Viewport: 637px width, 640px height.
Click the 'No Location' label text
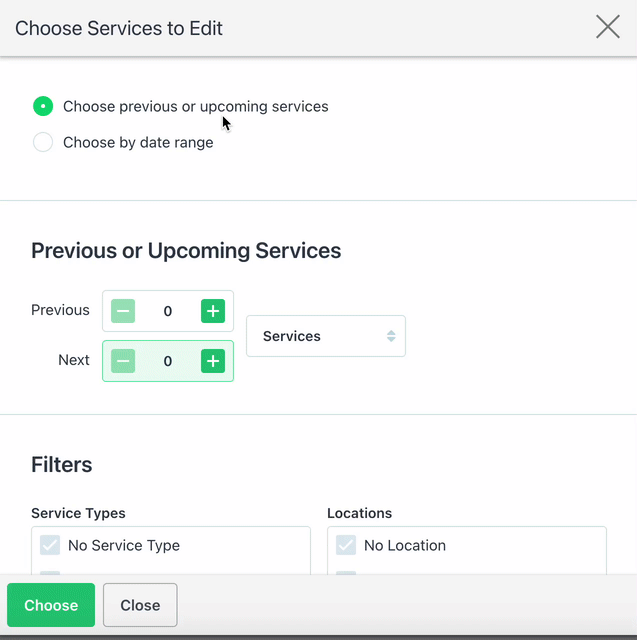pyautogui.click(x=405, y=545)
